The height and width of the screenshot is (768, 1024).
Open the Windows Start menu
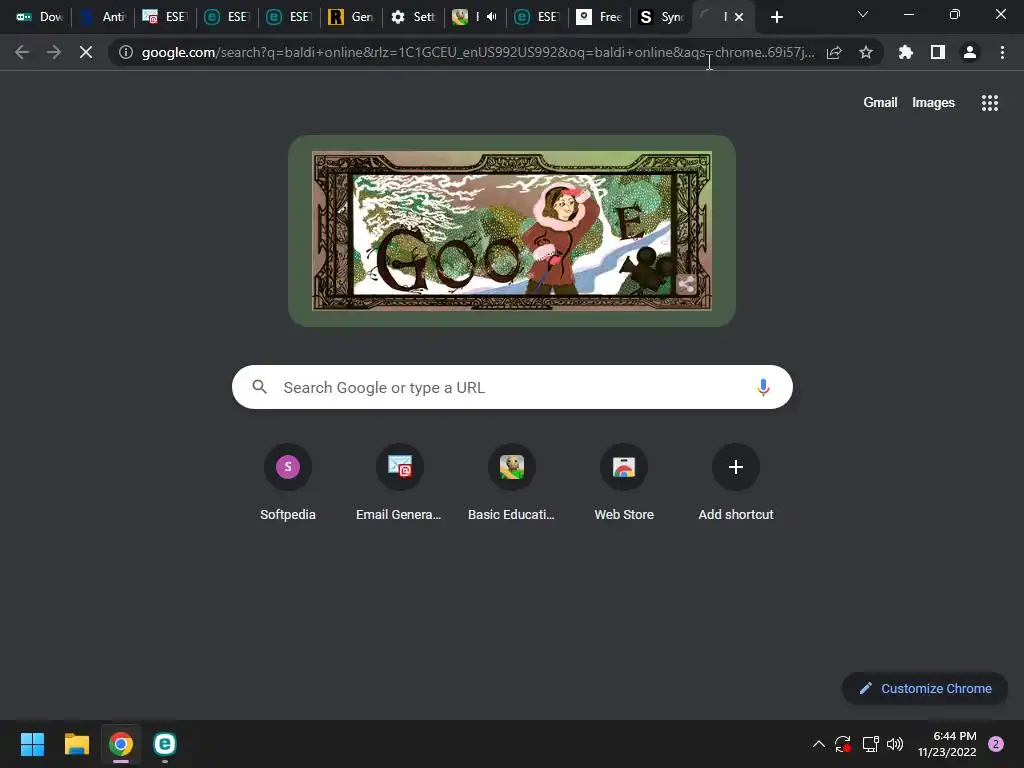tap(33, 744)
